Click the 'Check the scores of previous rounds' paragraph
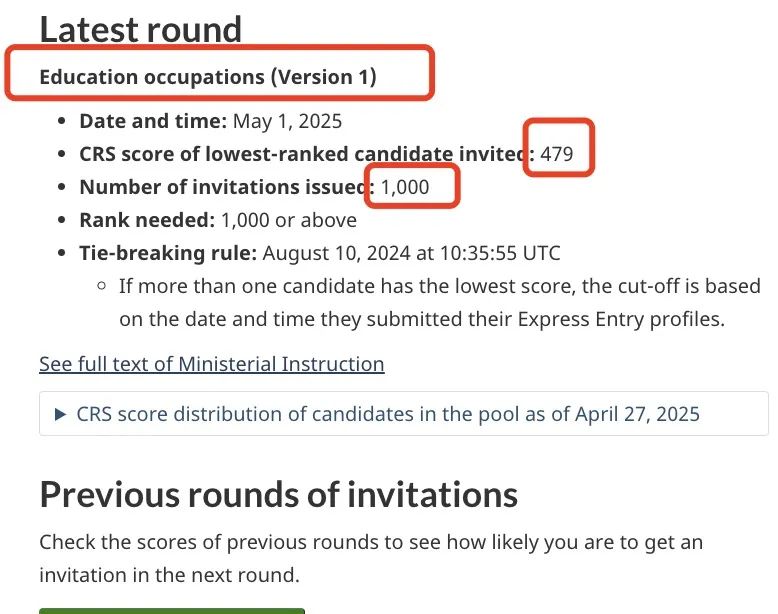Screen dimensions: 778x614 pyautogui.click(x=371, y=558)
